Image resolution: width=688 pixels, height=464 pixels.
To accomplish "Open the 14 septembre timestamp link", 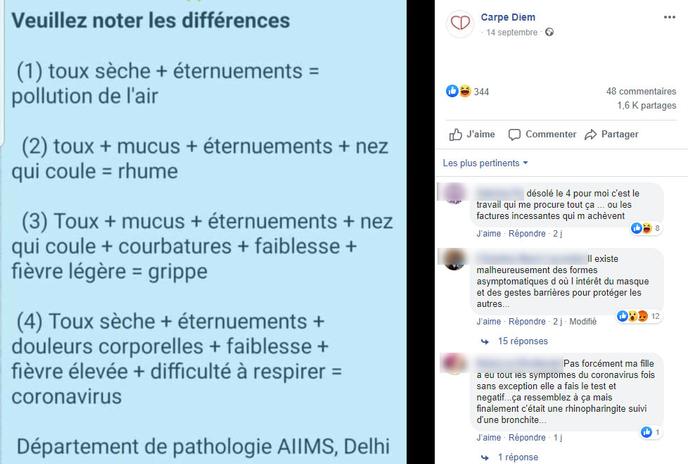I will click(512, 32).
